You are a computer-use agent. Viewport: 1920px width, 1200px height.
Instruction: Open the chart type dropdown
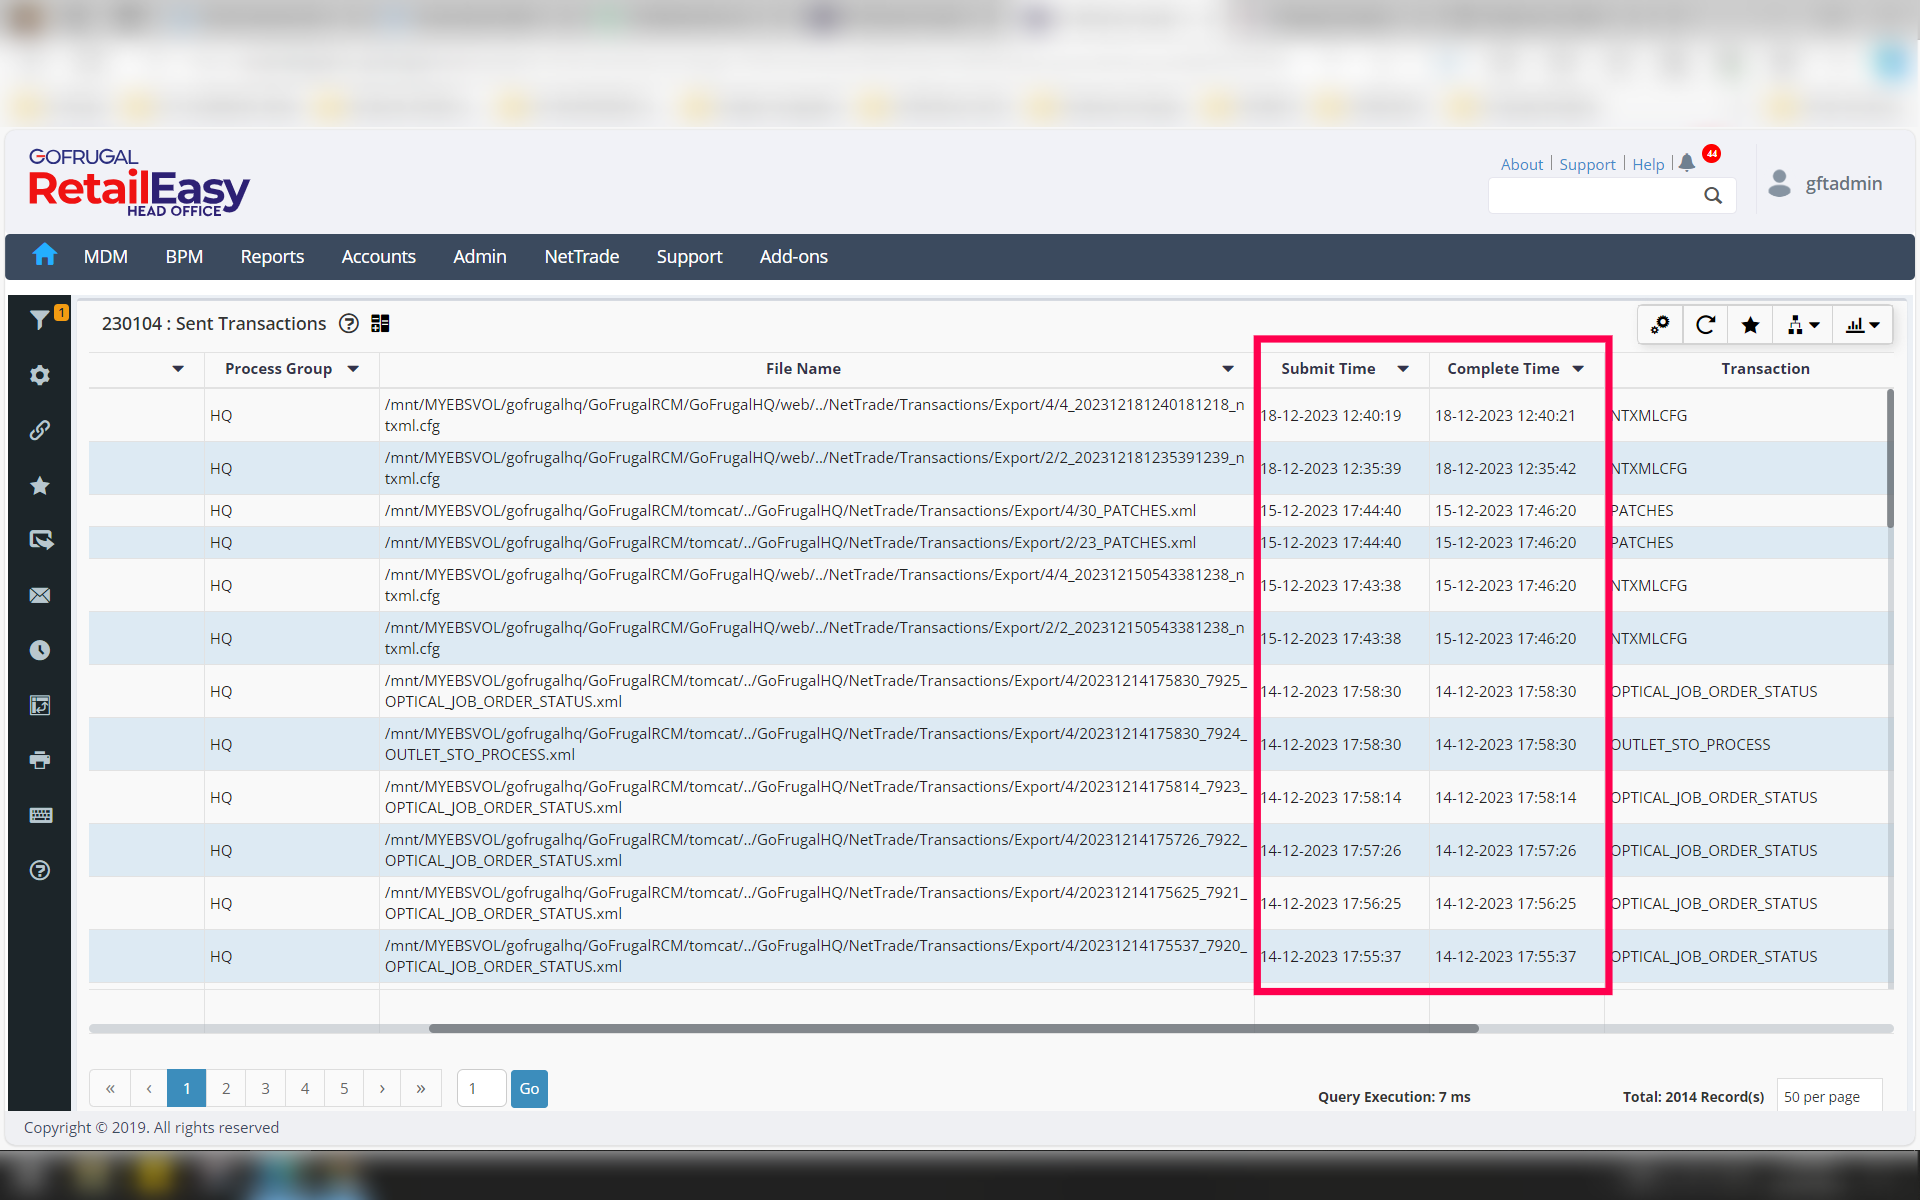click(x=1862, y=324)
